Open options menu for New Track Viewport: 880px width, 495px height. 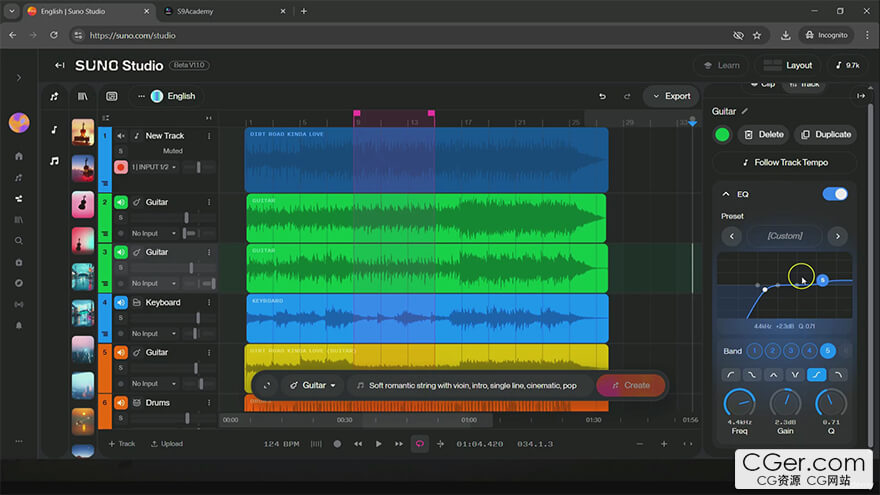pyautogui.click(x=209, y=136)
